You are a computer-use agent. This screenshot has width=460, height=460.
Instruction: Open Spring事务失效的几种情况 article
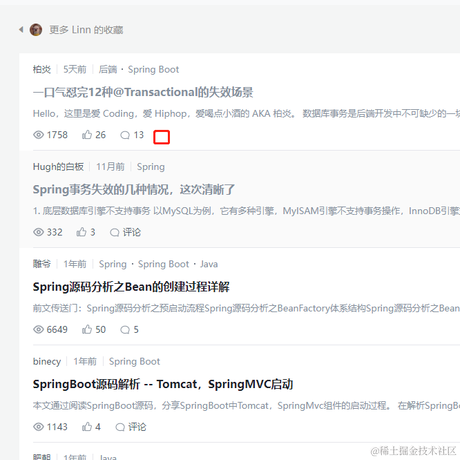pyautogui.click(x=134, y=189)
